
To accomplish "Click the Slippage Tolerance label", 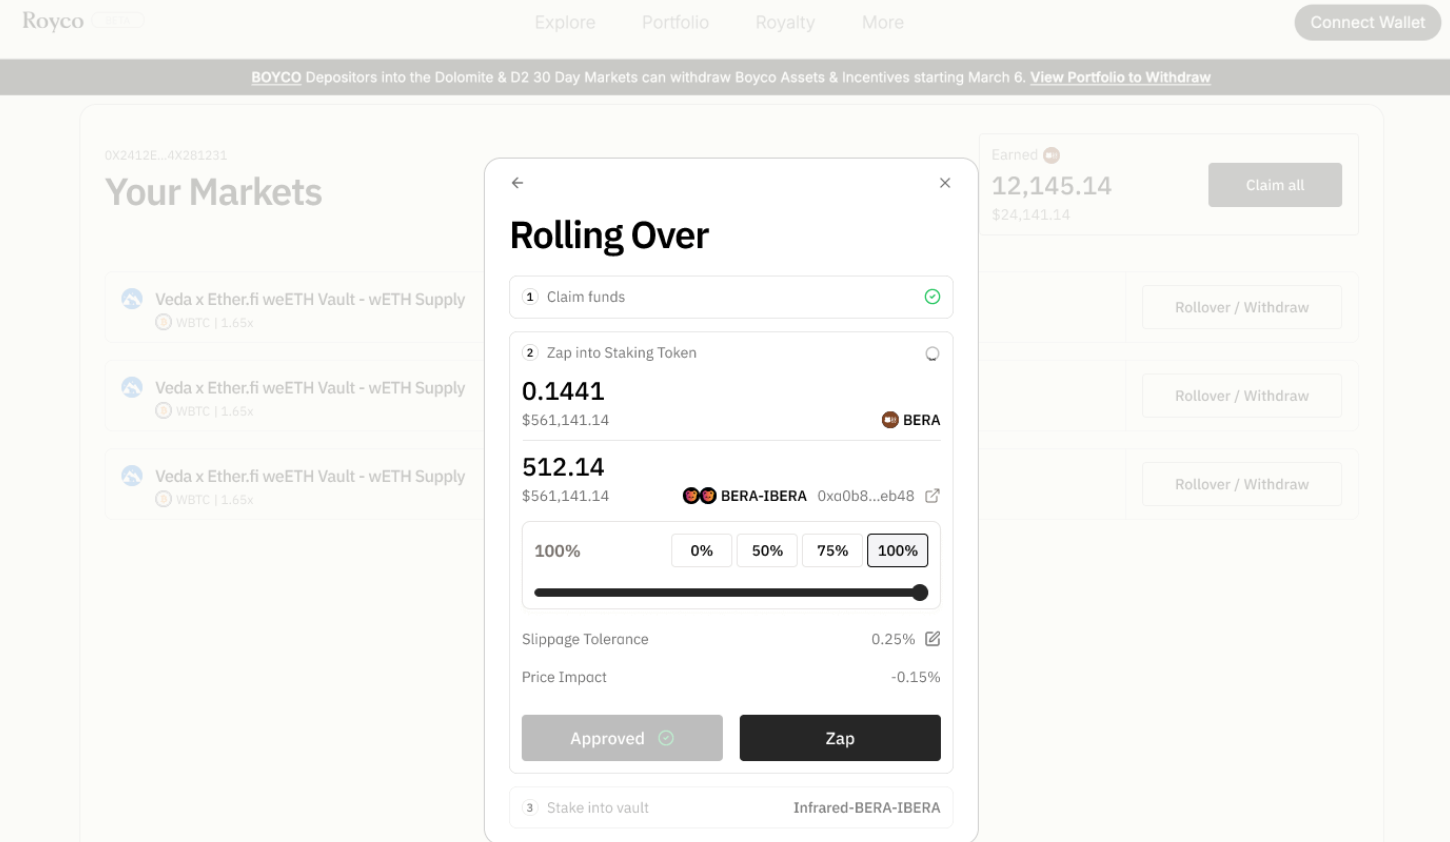I will pyautogui.click(x=585, y=639).
